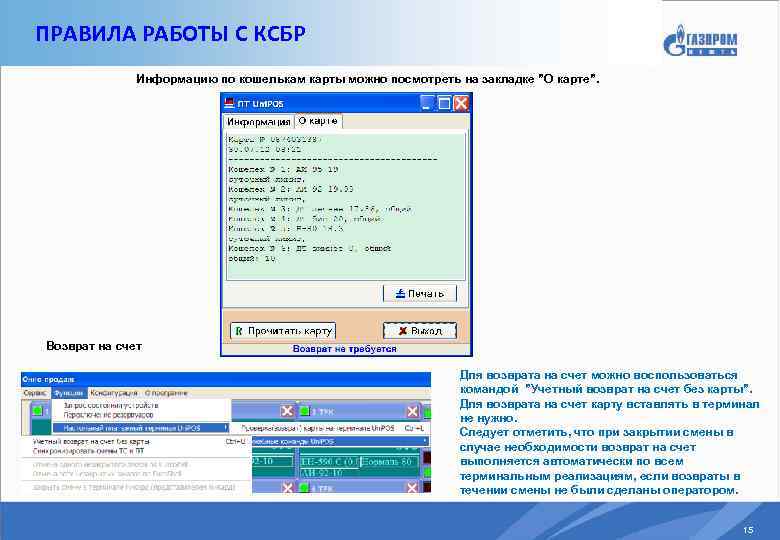This screenshot has height=540, width=780.
Task: Click the Печать button
Action: click(419, 293)
